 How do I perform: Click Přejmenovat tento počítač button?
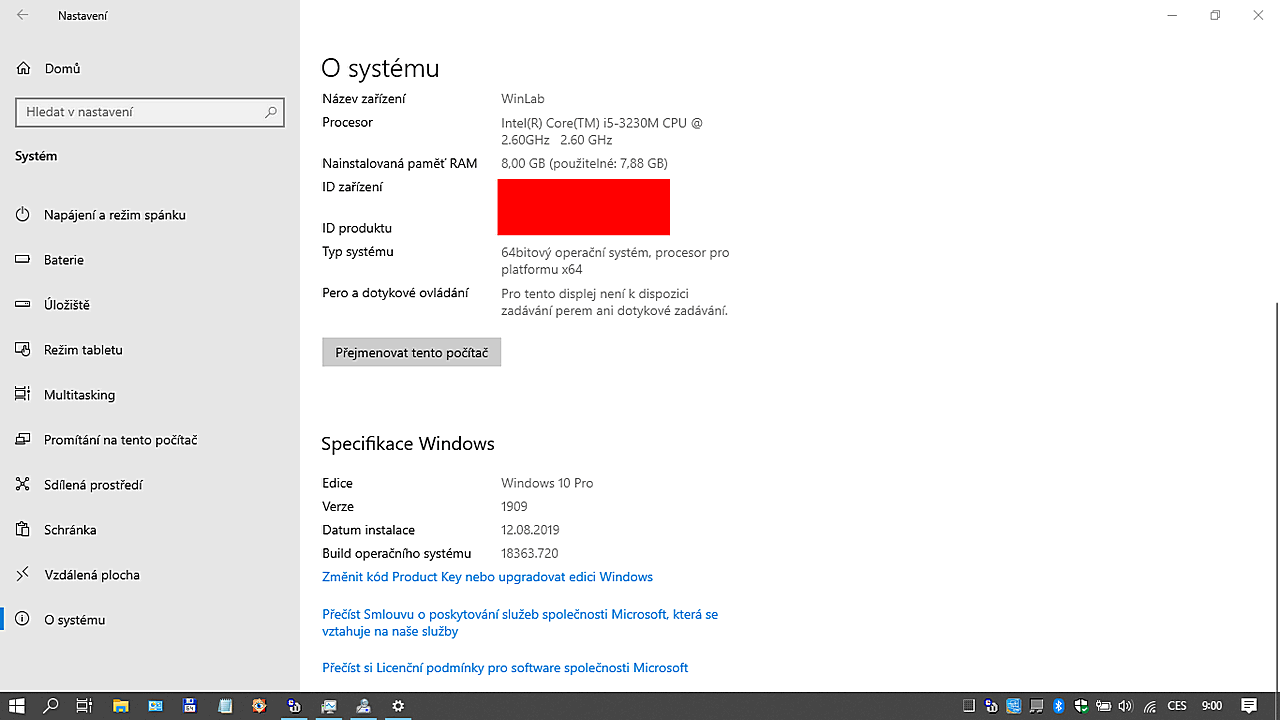pyautogui.click(x=411, y=353)
